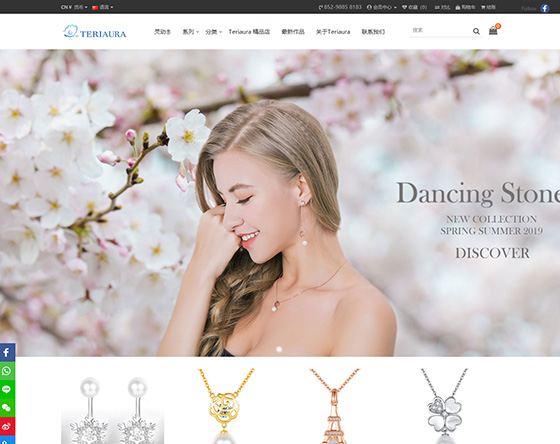Expand the CN¥ currency dropdown
Viewport: 560px width, 444px height.
(74, 7)
